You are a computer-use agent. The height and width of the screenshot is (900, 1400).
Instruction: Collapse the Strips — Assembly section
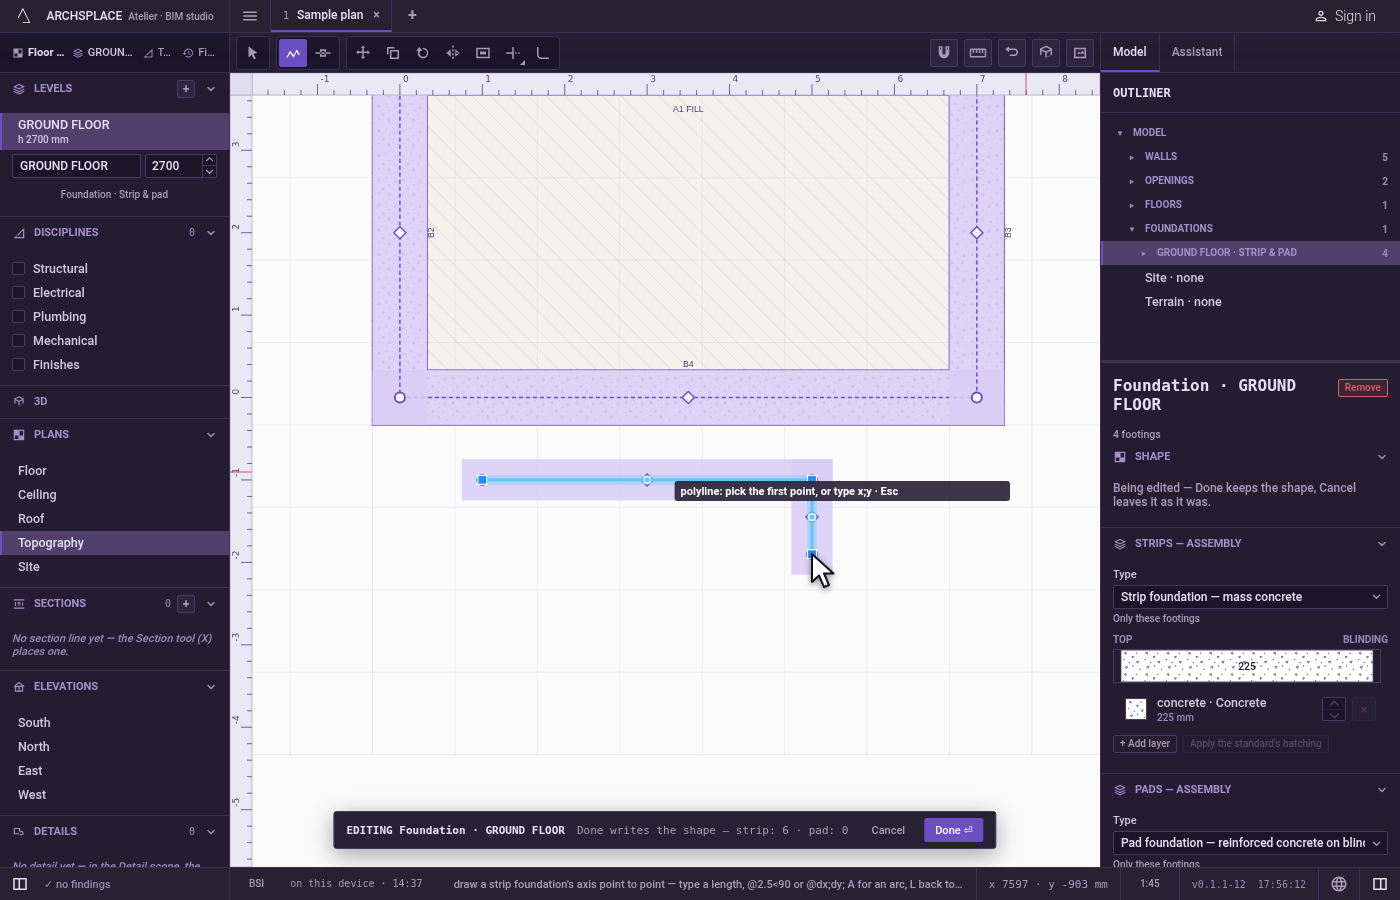1382,544
